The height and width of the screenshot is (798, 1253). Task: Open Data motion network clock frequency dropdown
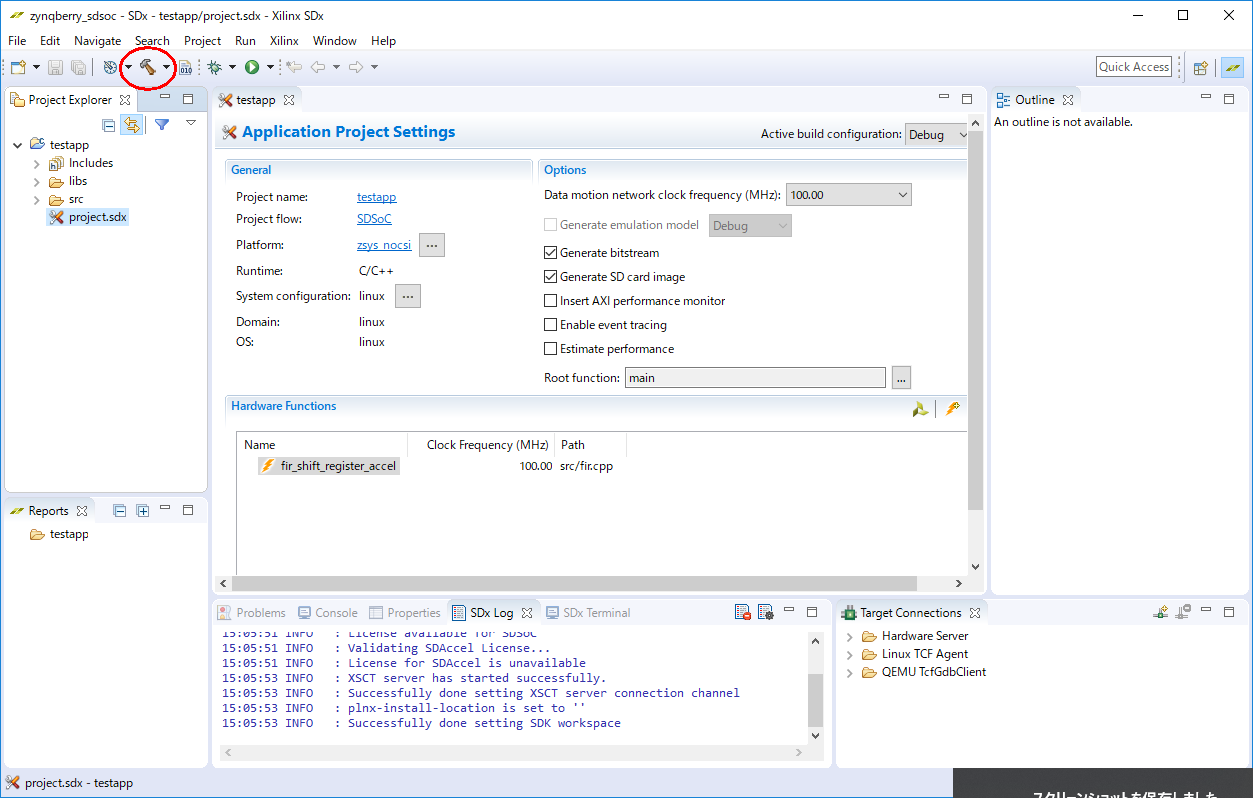click(x=848, y=195)
